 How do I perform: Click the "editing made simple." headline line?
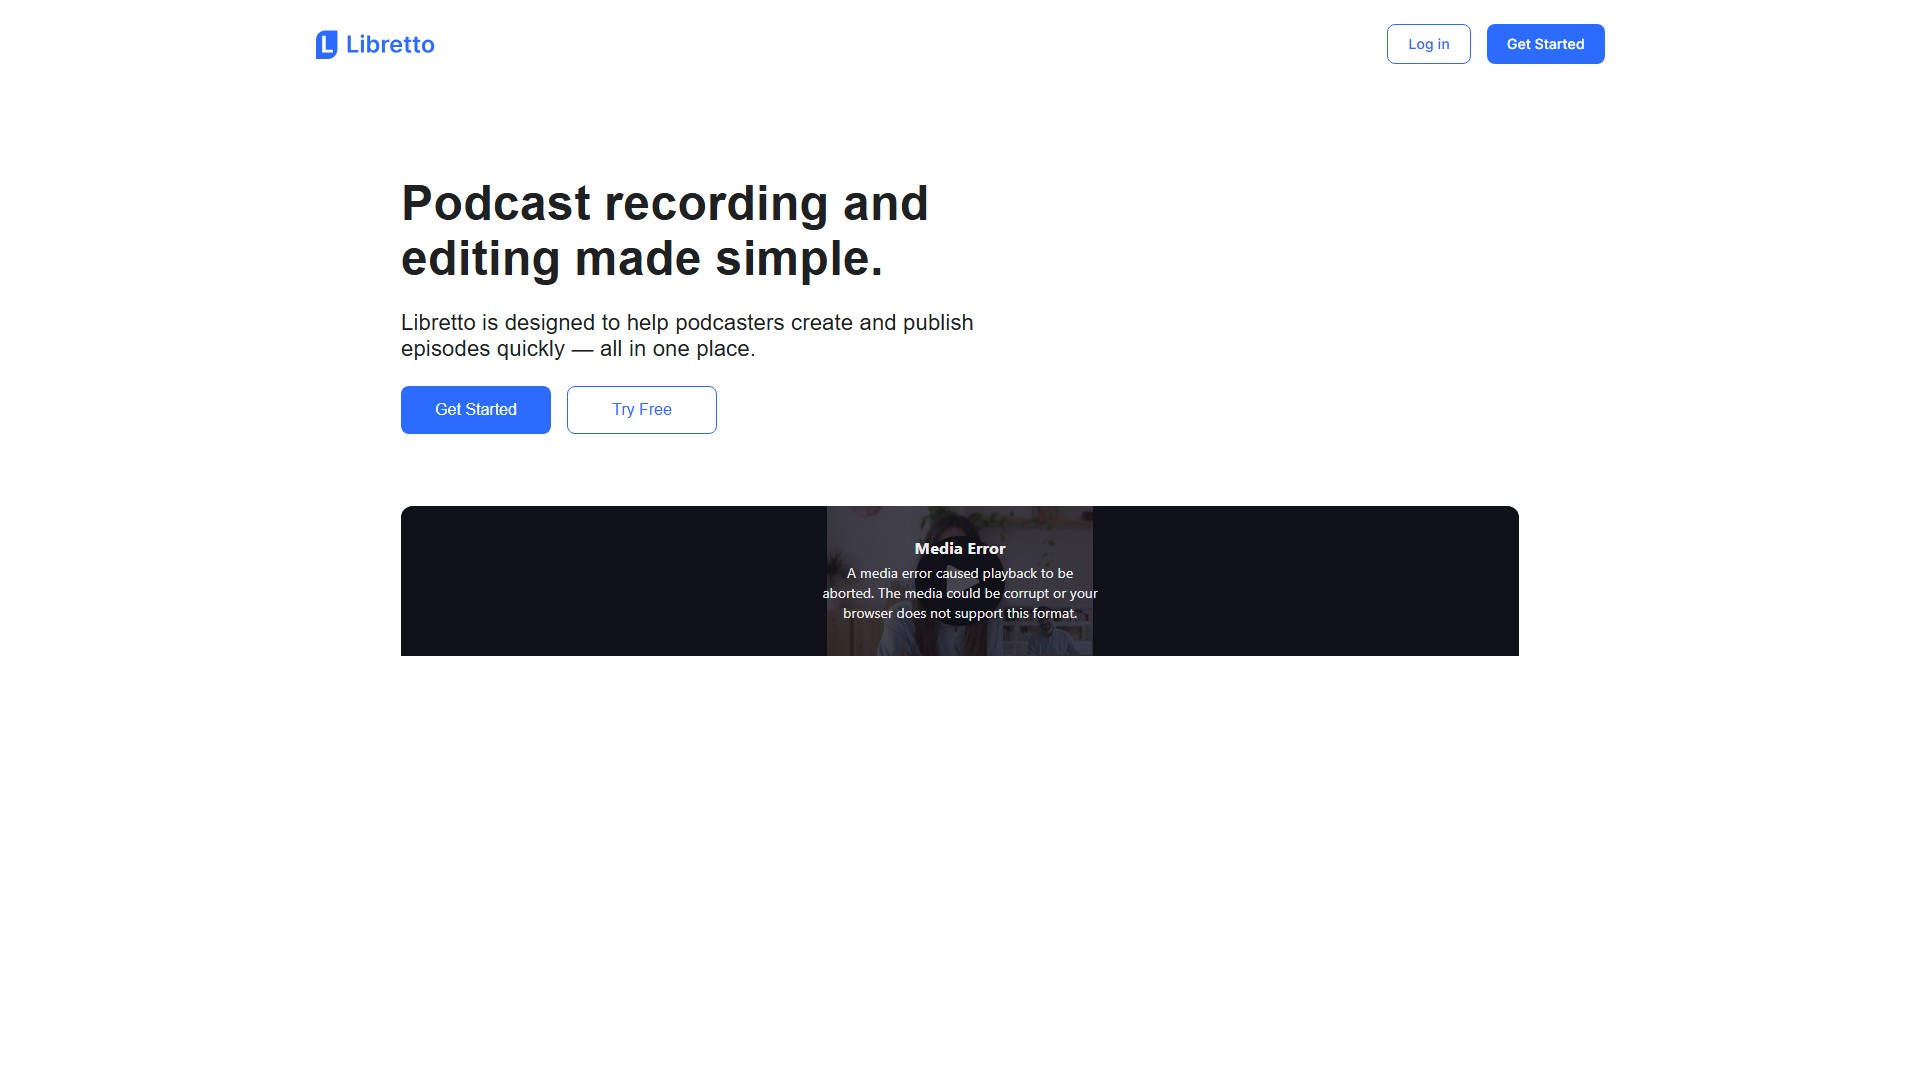tap(642, 259)
